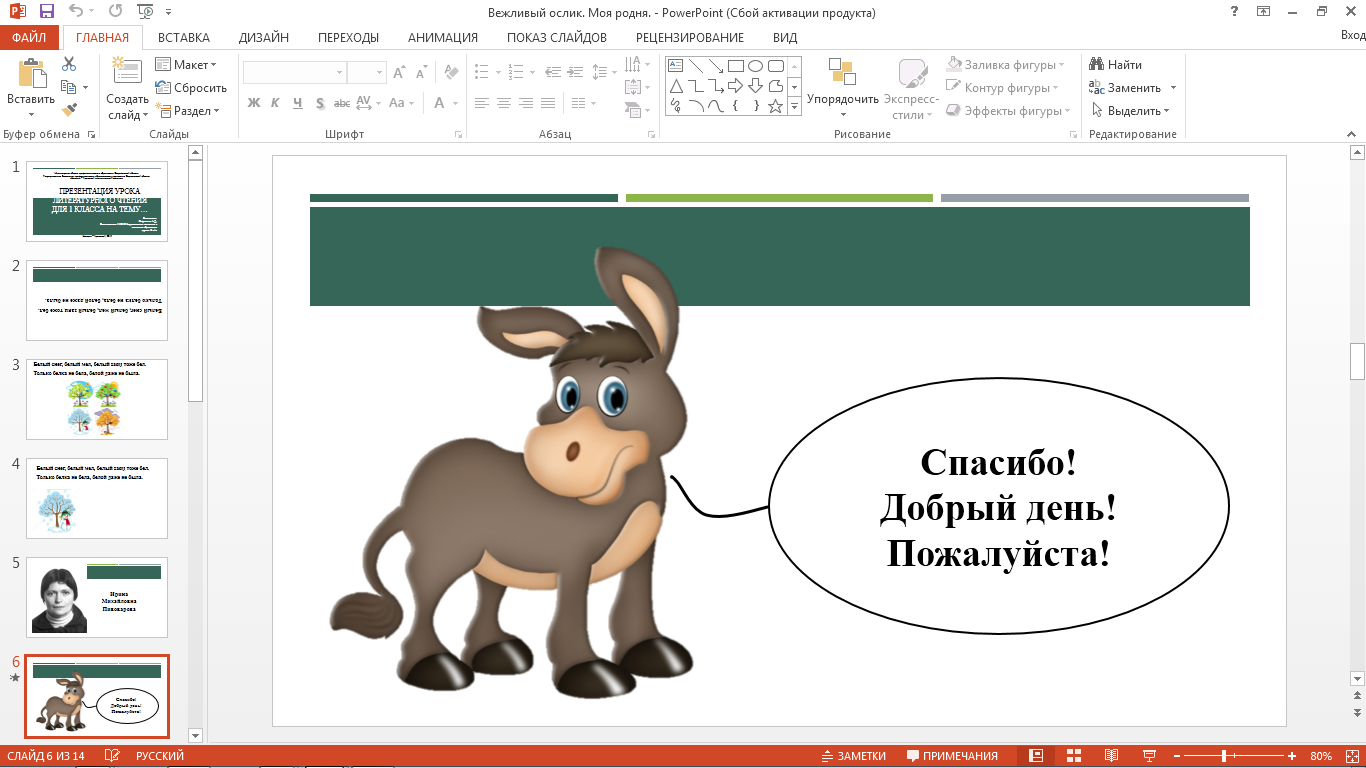This screenshot has height=768, width=1366.
Task: Switch to the ПЕРЕХОДЫ tab
Action: point(348,38)
